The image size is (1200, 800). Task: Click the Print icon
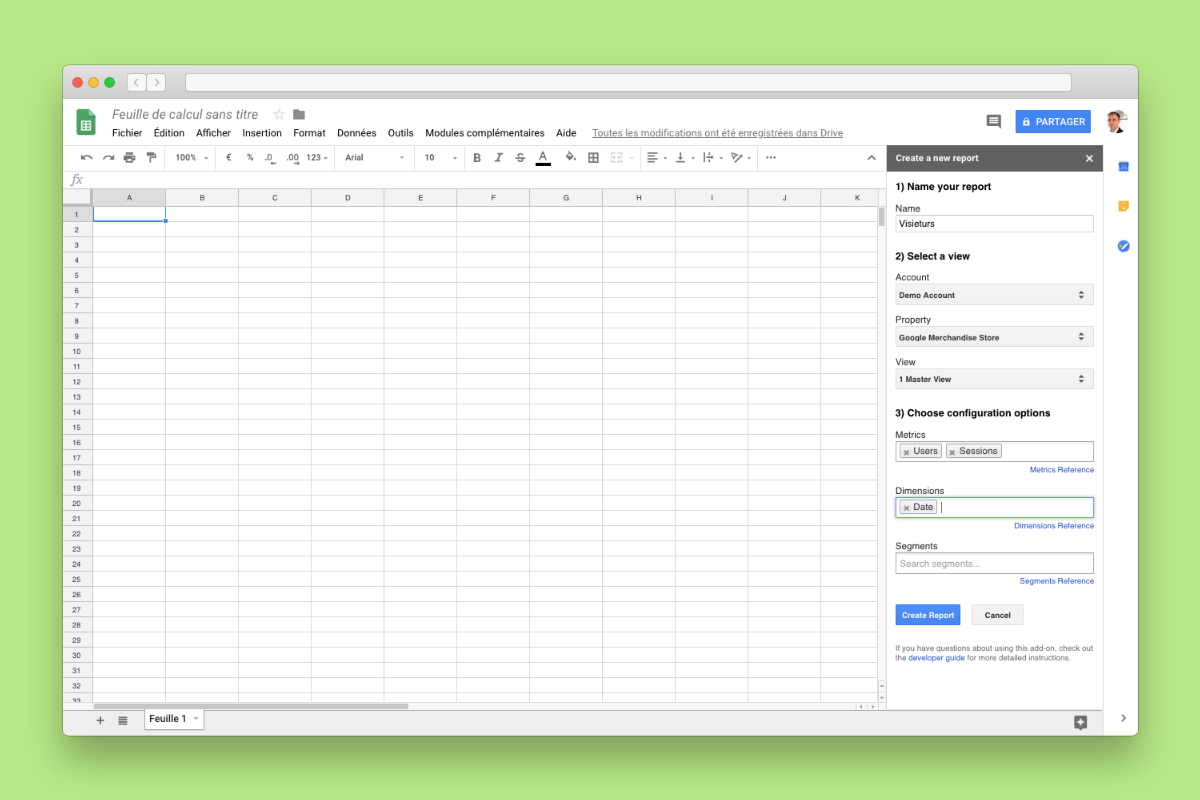click(130, 157)
